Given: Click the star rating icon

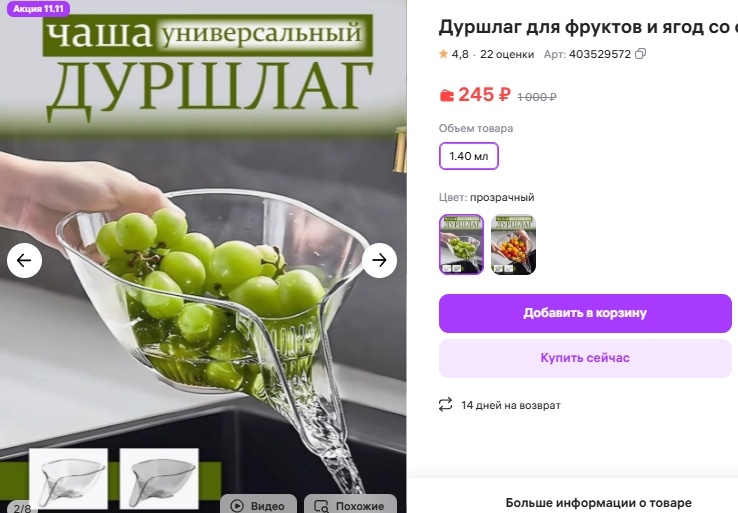Looking at the screenshot, I should (443, 54).
